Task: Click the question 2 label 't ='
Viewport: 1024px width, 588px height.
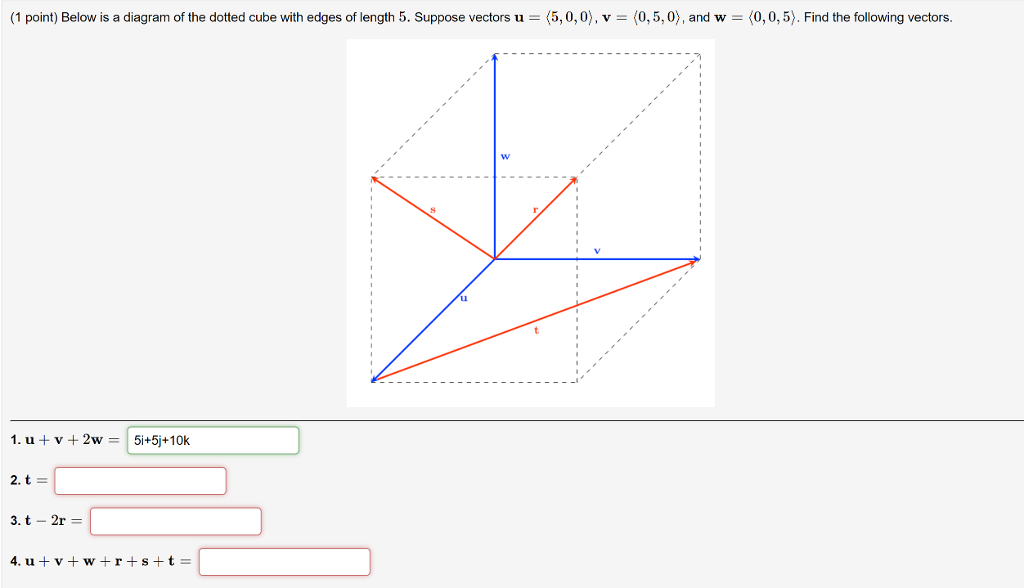Action: [29, 480]
